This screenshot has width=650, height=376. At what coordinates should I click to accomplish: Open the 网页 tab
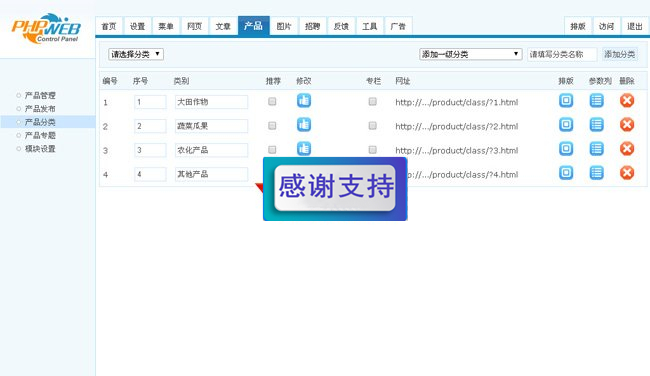[194, 27]
